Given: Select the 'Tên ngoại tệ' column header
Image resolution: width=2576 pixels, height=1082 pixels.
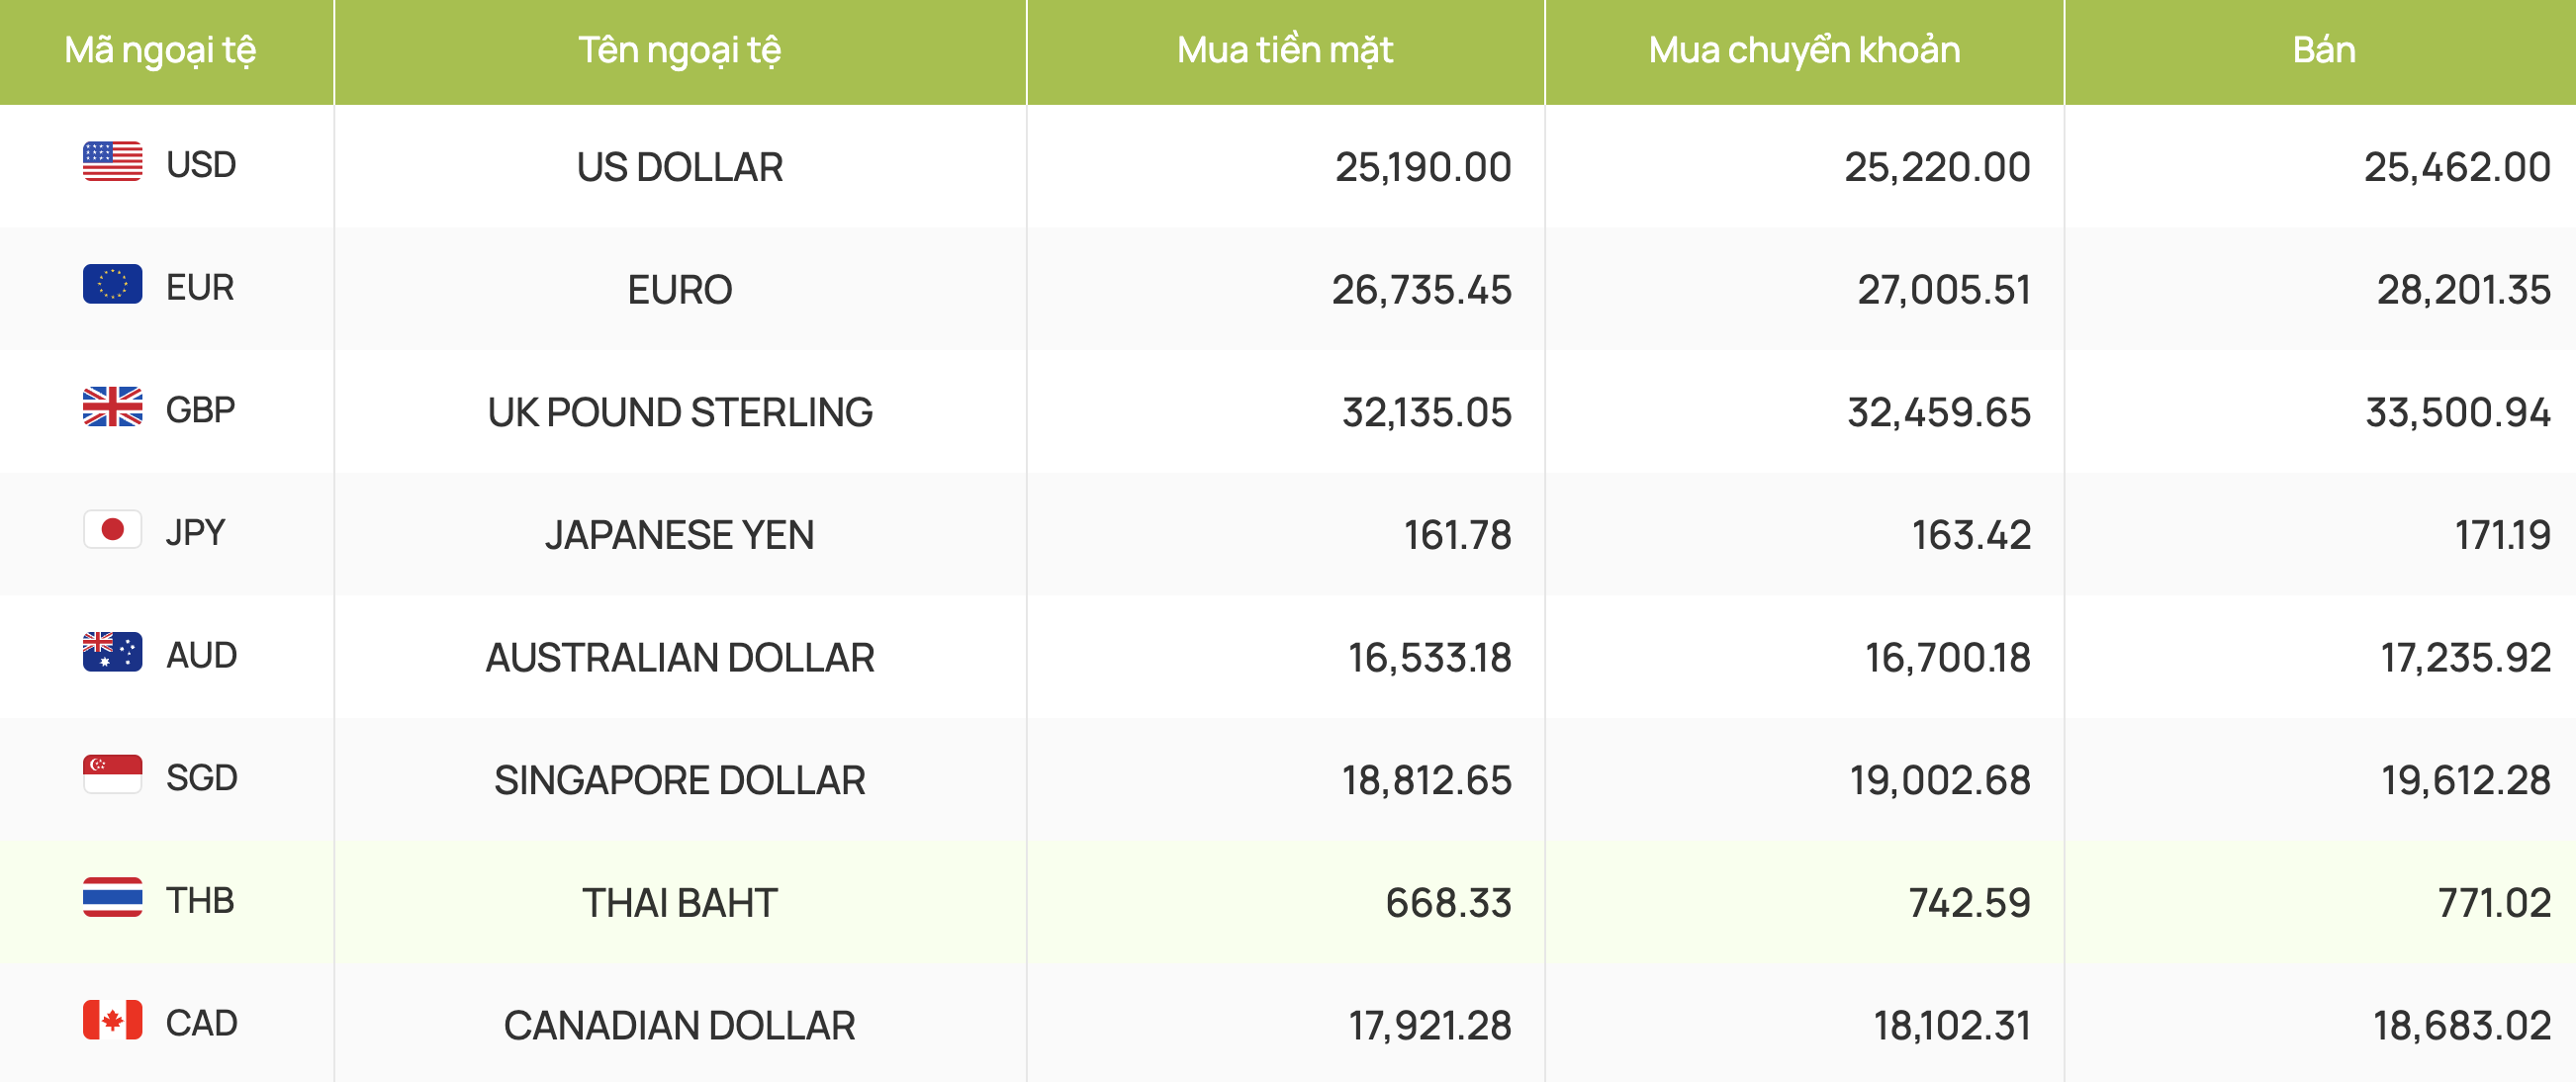Looking at the screenshot, I should (680, 50).
